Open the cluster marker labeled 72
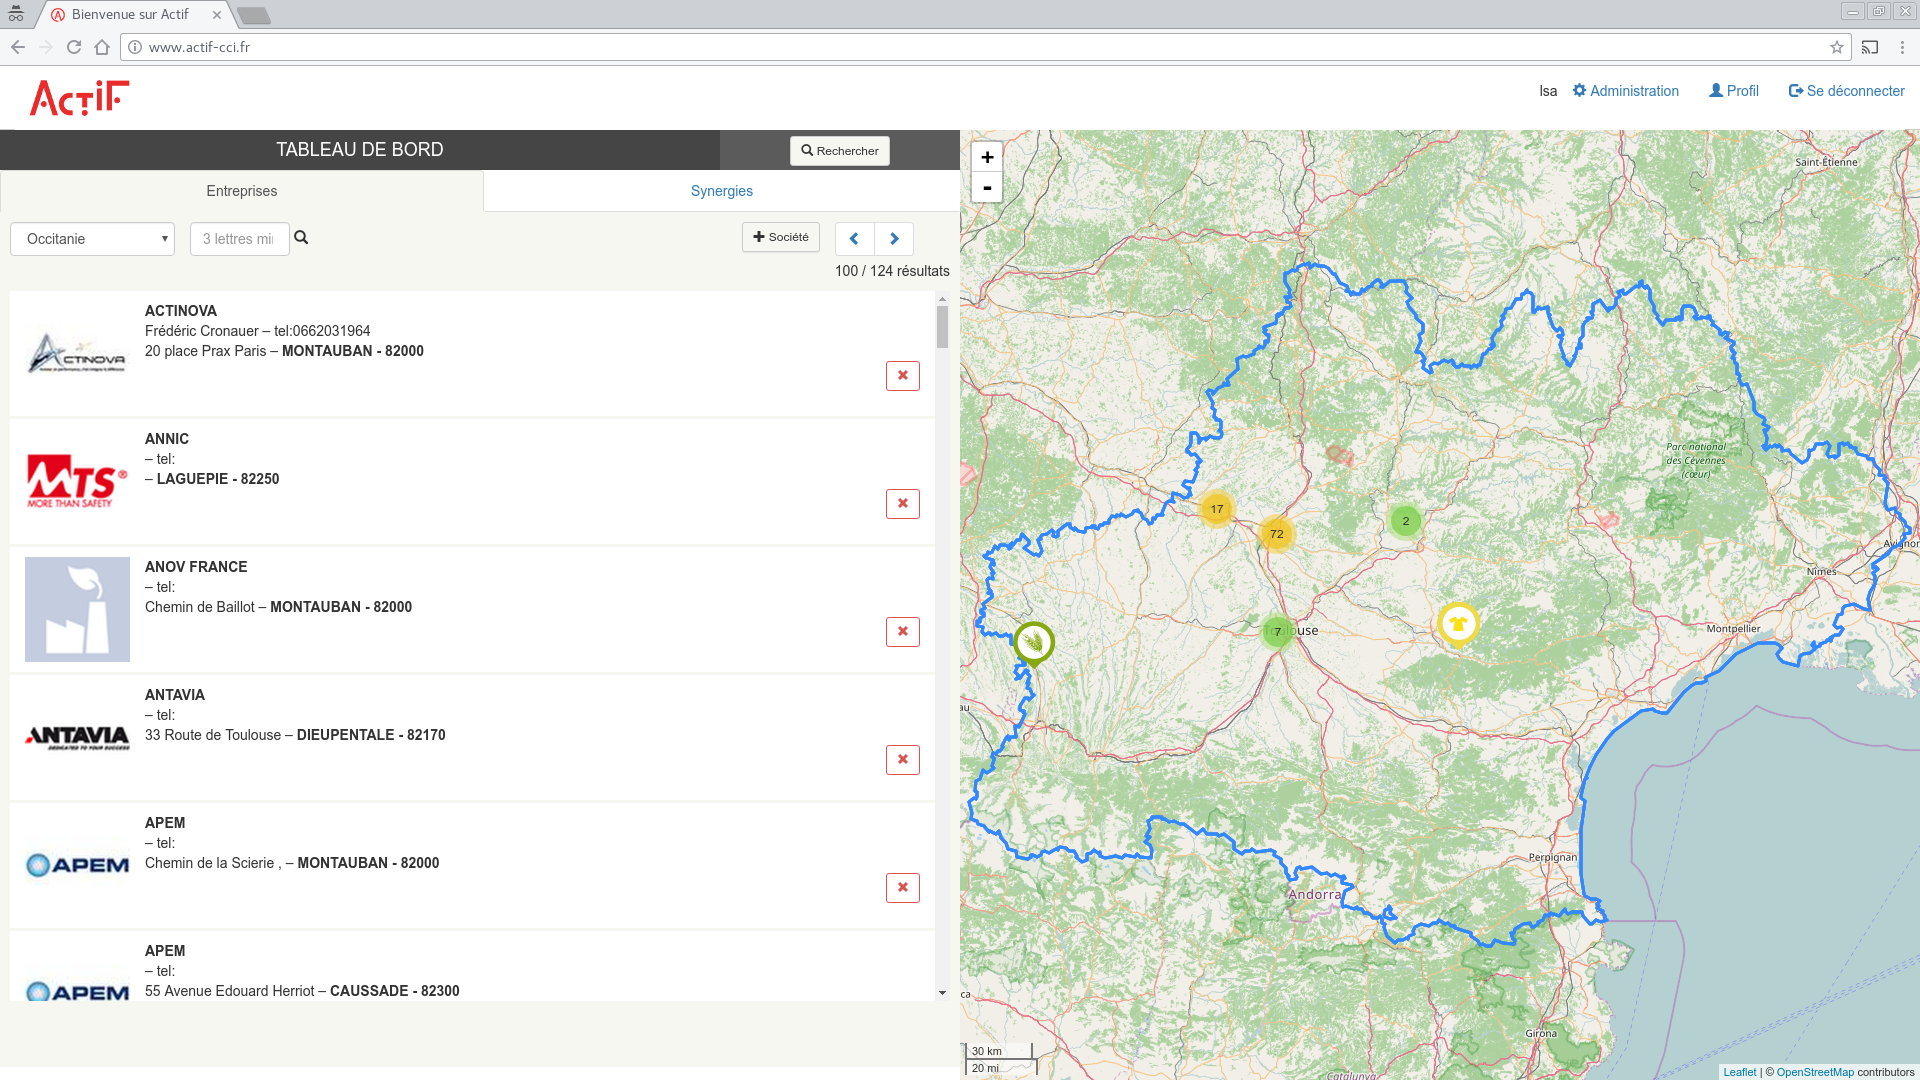Screen dimensions: 1920x1080 coord(1276,534)
